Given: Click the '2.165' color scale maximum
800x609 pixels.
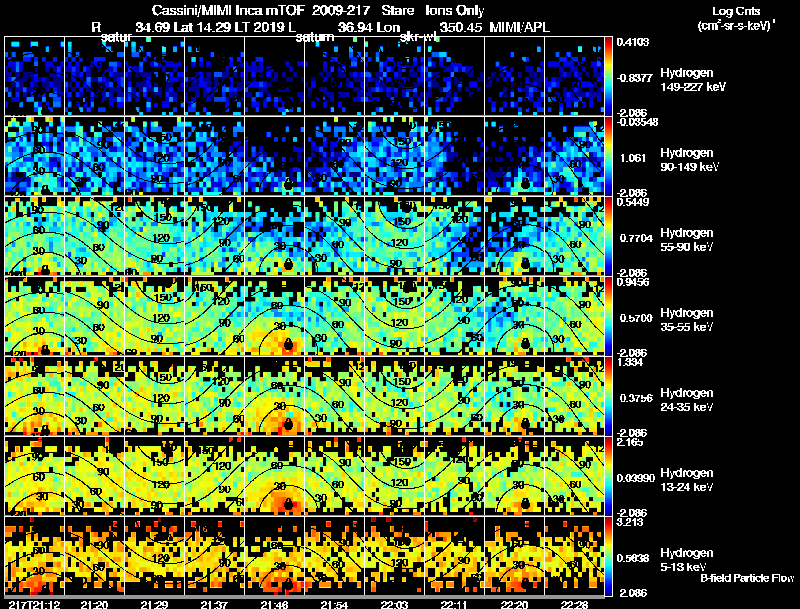Looking at the screenshot, I should click(630, 442).
